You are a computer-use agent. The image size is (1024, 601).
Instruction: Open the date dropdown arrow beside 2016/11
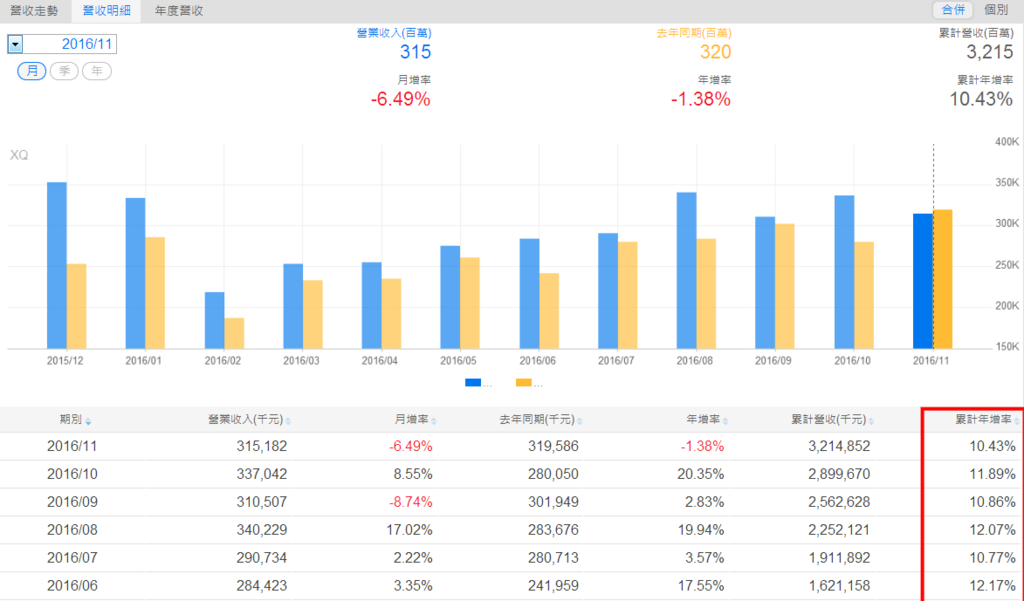pos(15,44)
